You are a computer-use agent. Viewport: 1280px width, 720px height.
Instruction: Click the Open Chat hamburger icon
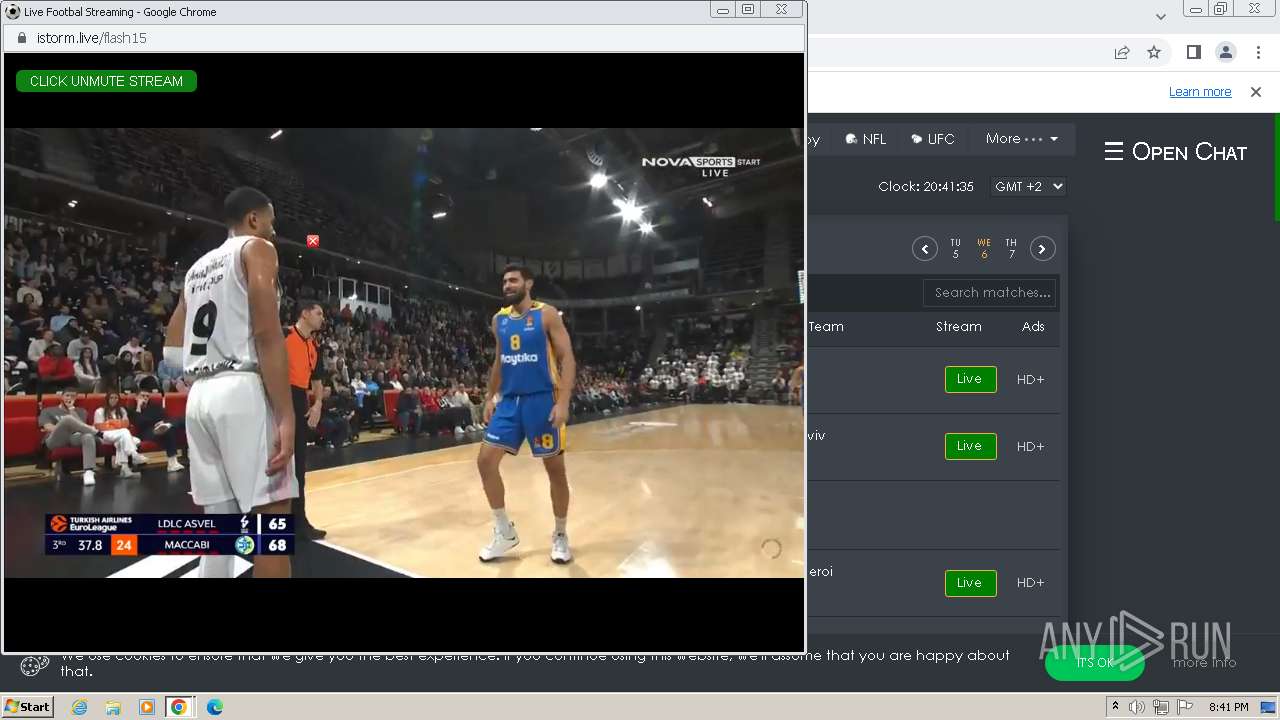[1114, 152]
